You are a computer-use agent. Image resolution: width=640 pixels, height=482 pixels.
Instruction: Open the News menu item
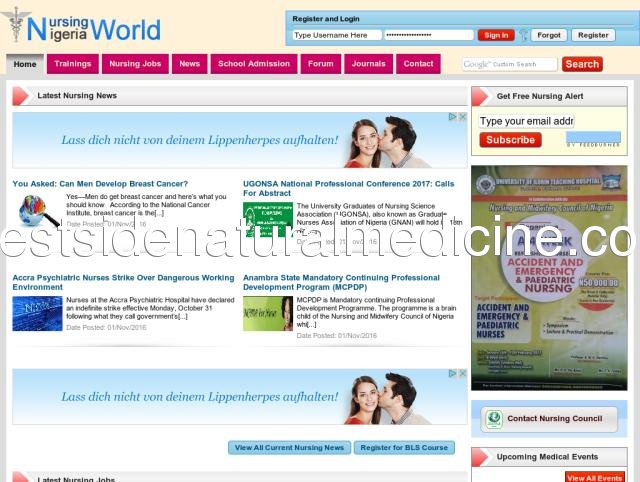(x=189, y=64)
